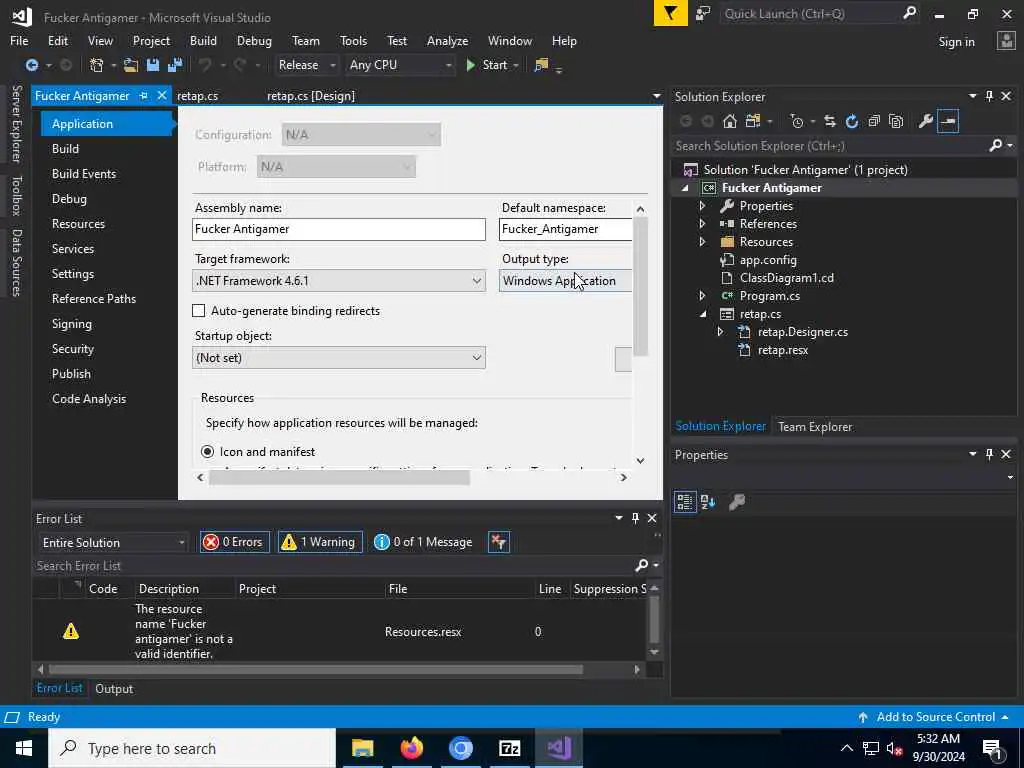
Task: Click the Open File folder icon
Action: coord(131,65)
